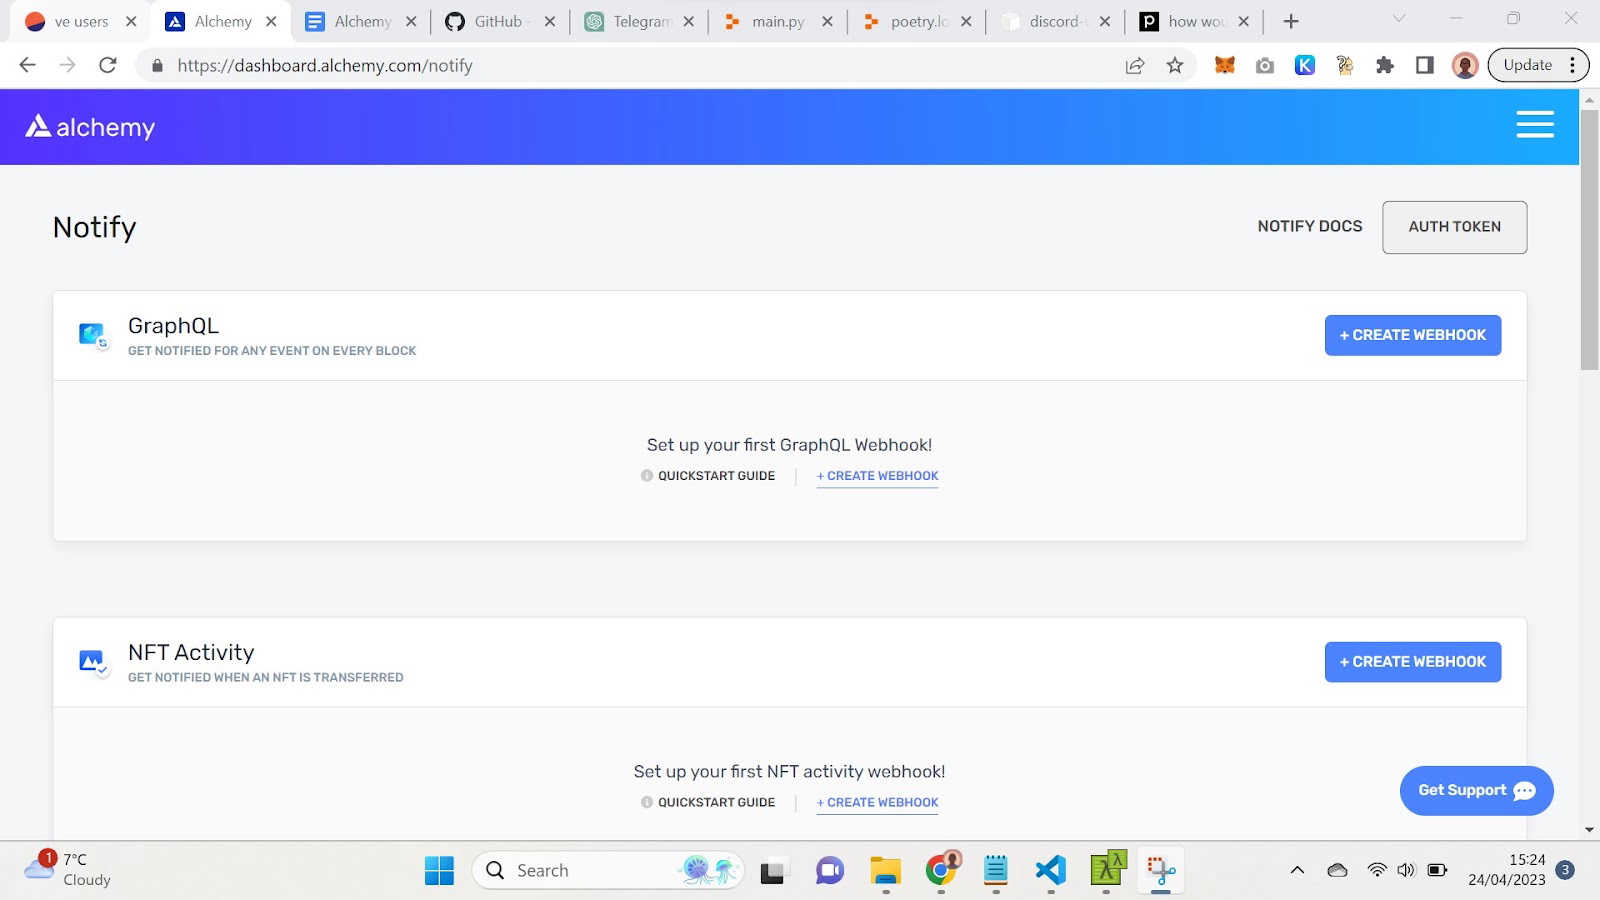
Task: Open the Windows Start menu
Action: [x=439, y=870]
